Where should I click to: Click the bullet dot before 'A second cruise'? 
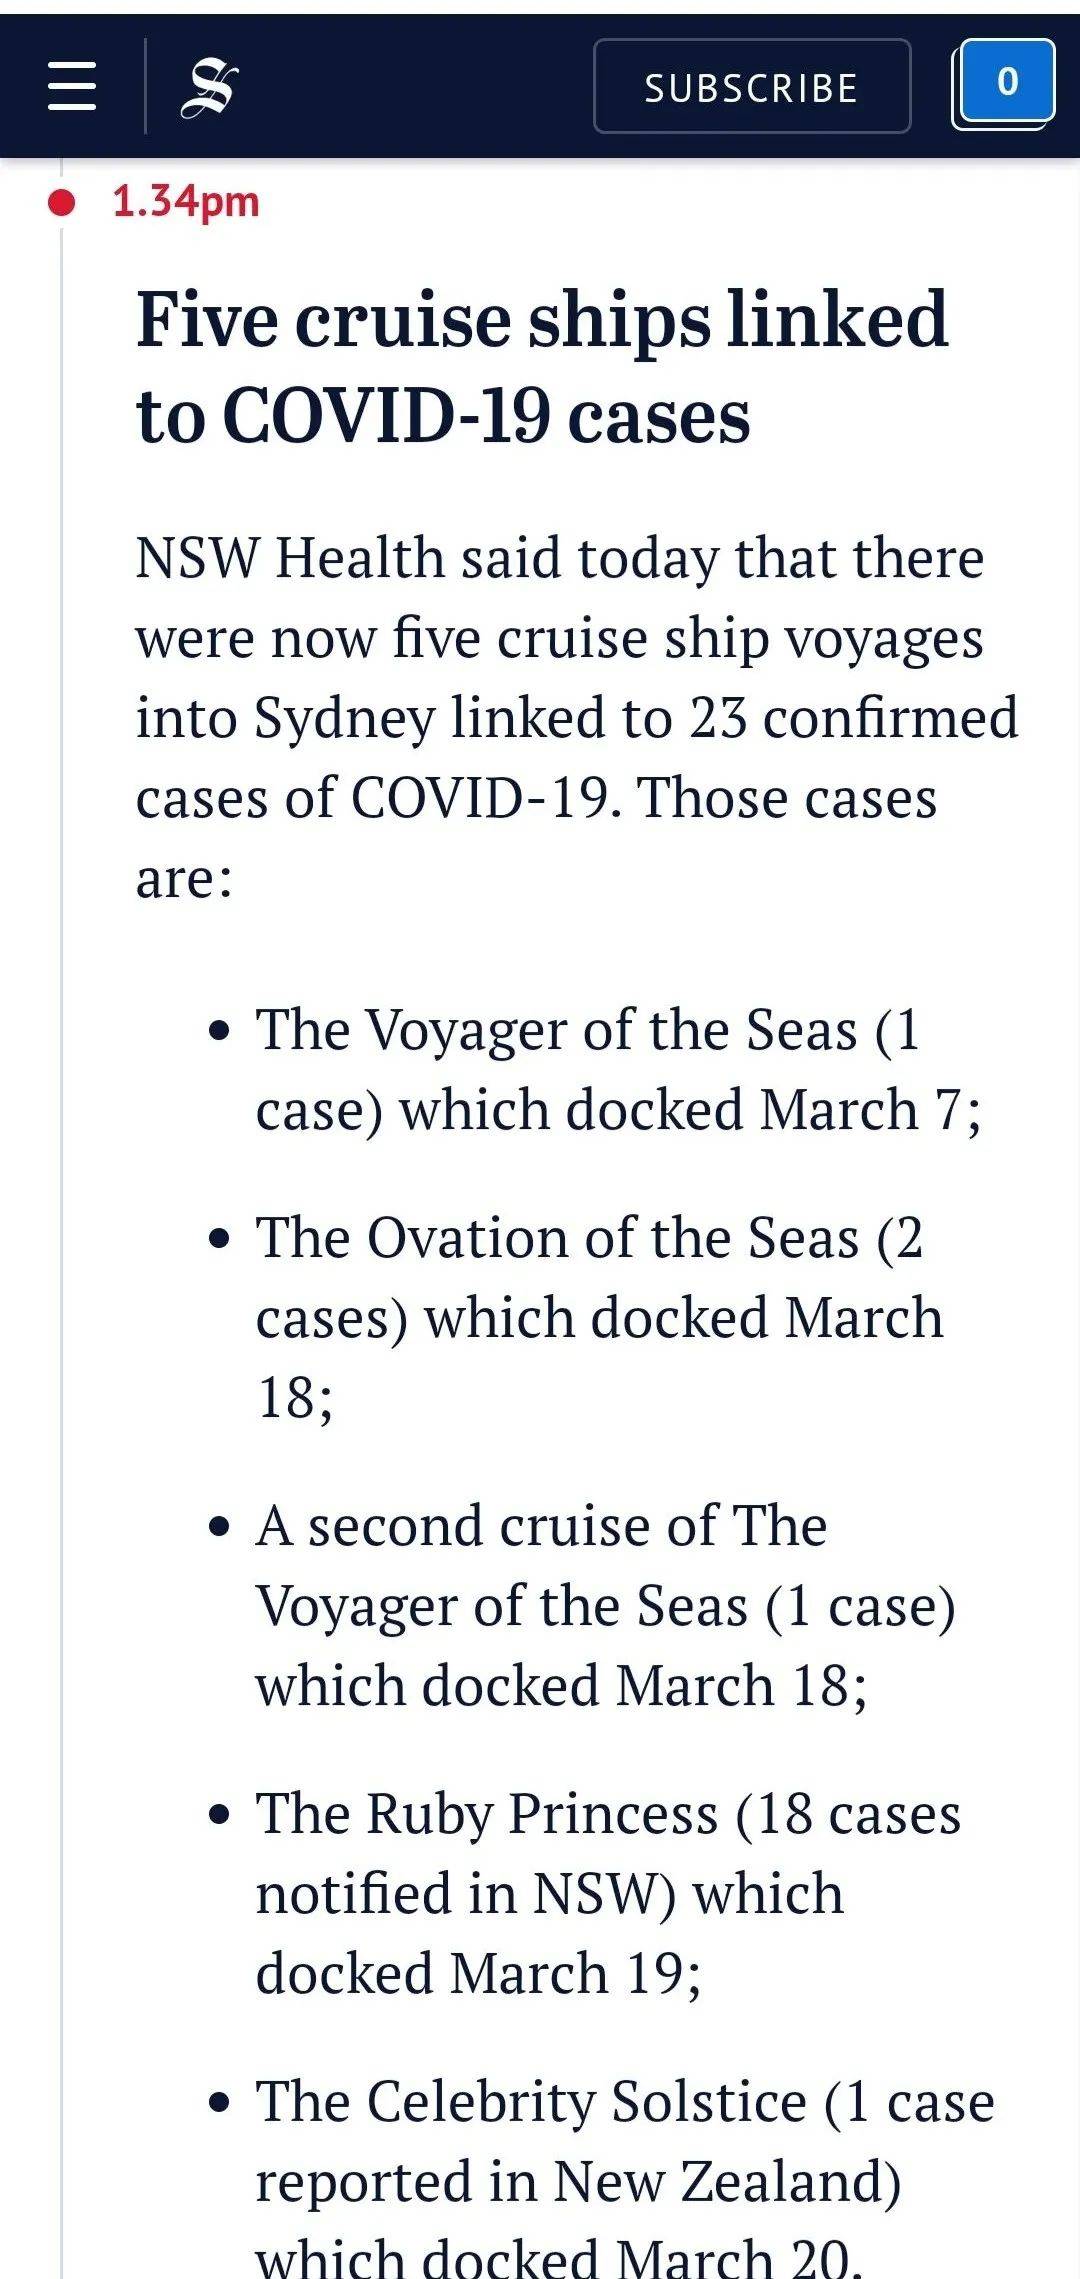pos(220,1527)
